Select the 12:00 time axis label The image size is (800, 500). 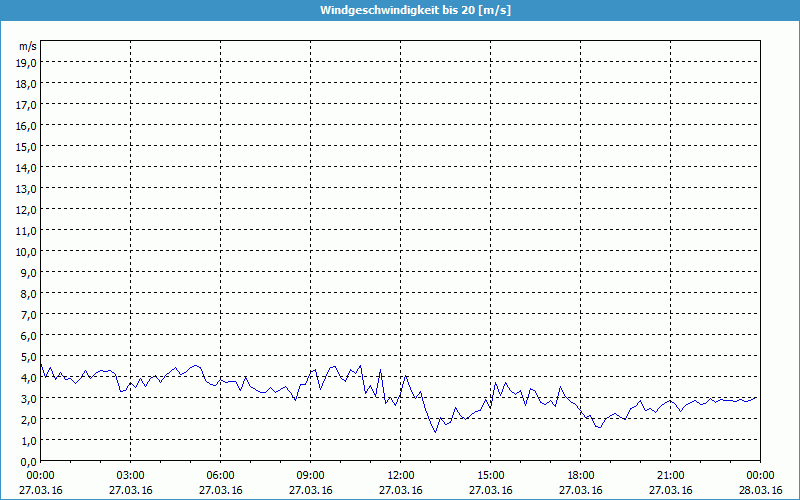click(x=400, y=475)
